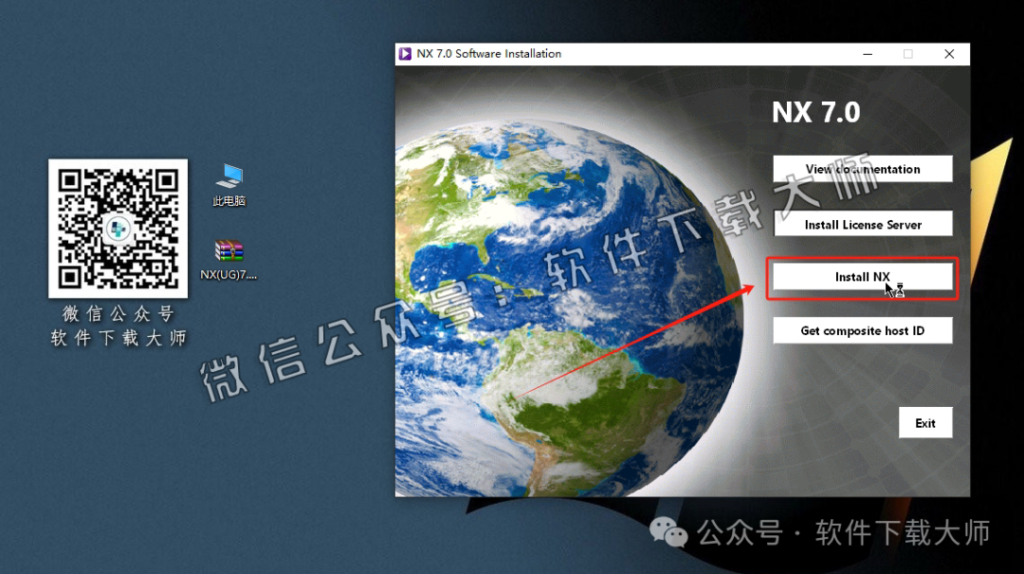Image resolution: width=1024 pixels, height=574 pixels.
Task: Exit the NX 7.0 installer
Action: click(x=925, y=423)
